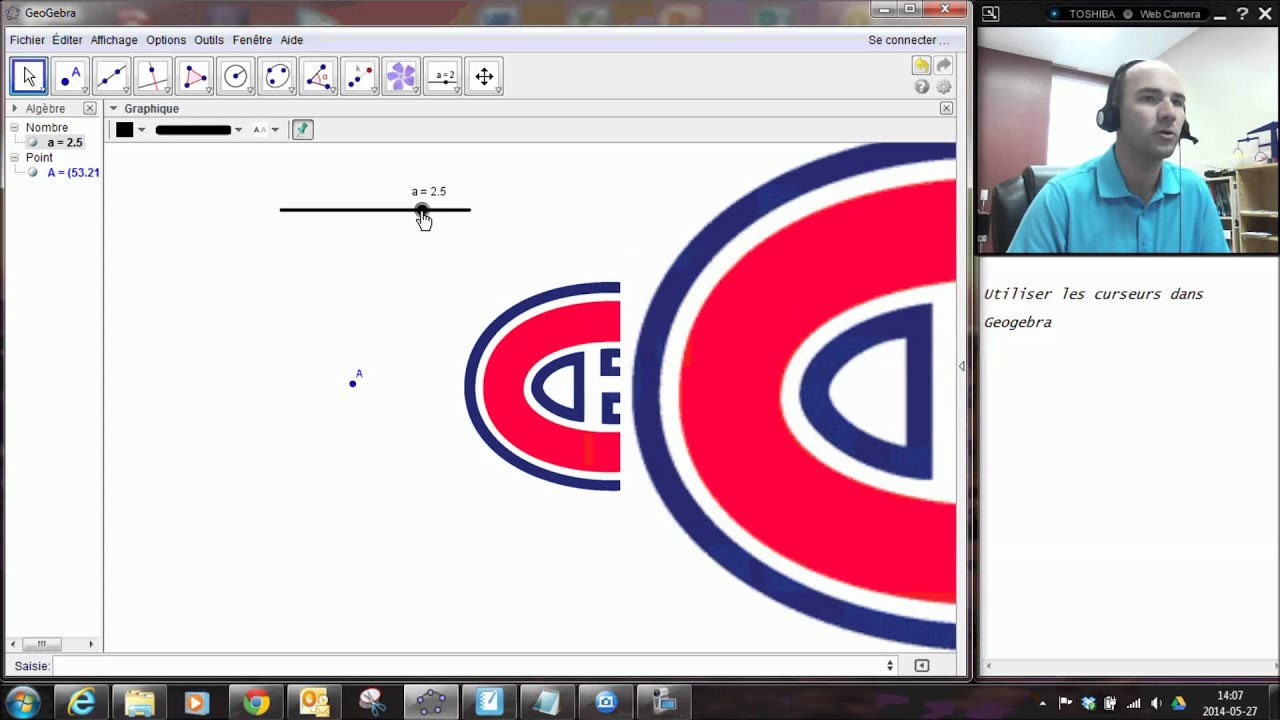Click the Web Camera title label

pyautogui.click(x=1170, y=14)
